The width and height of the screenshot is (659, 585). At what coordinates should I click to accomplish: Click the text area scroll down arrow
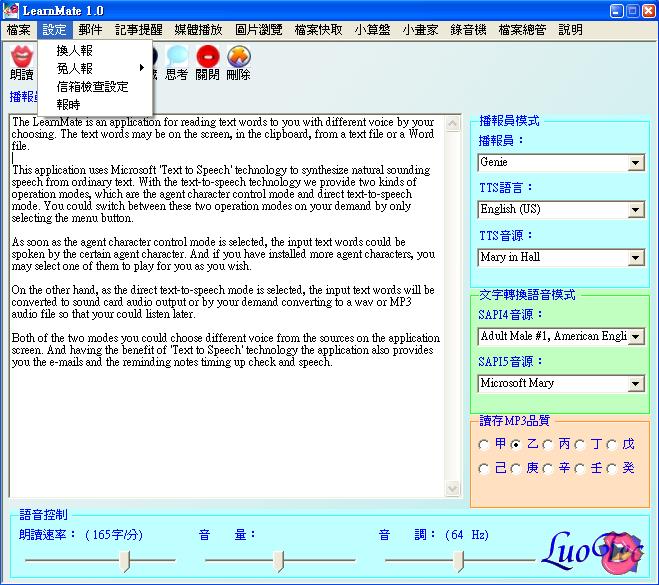point(453,489)
